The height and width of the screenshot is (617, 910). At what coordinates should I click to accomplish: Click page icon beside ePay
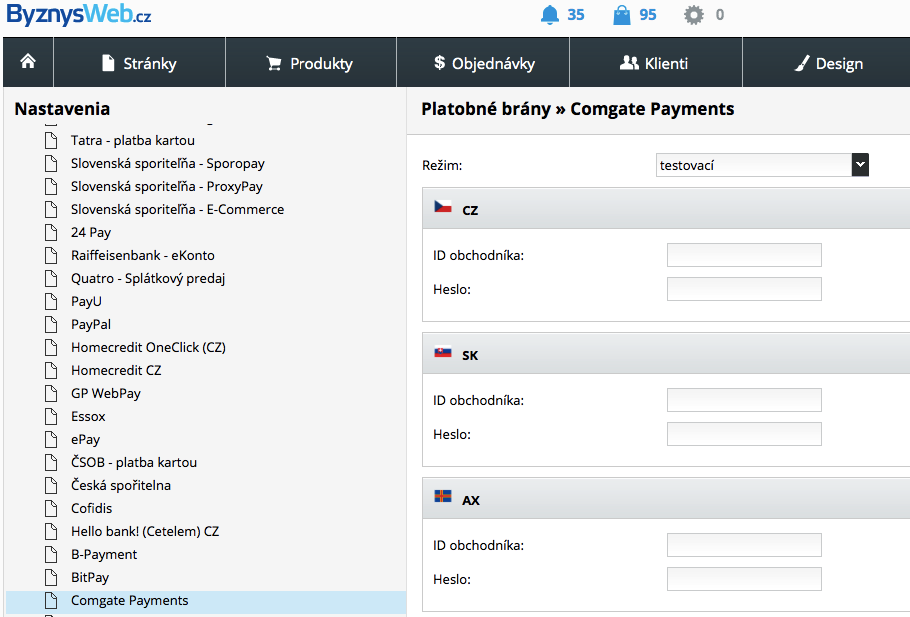click(x=51, y=439)
